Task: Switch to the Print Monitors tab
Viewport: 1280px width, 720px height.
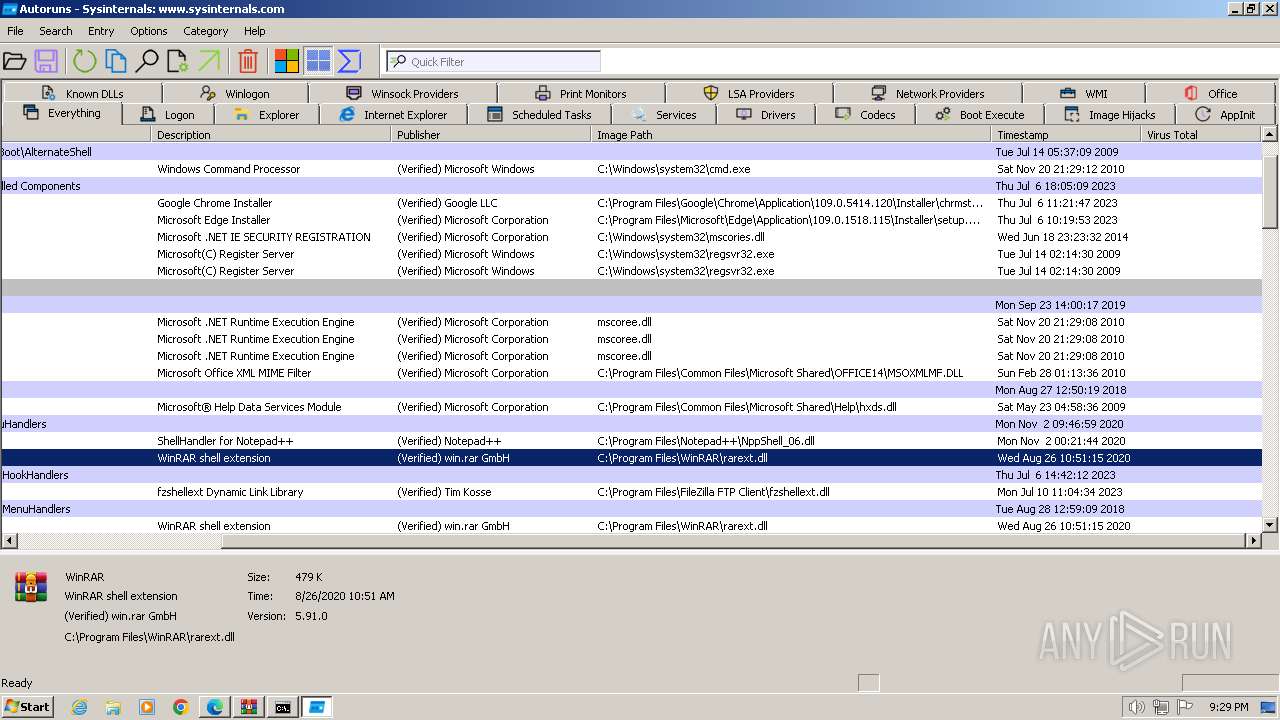Action: point(581,93)
